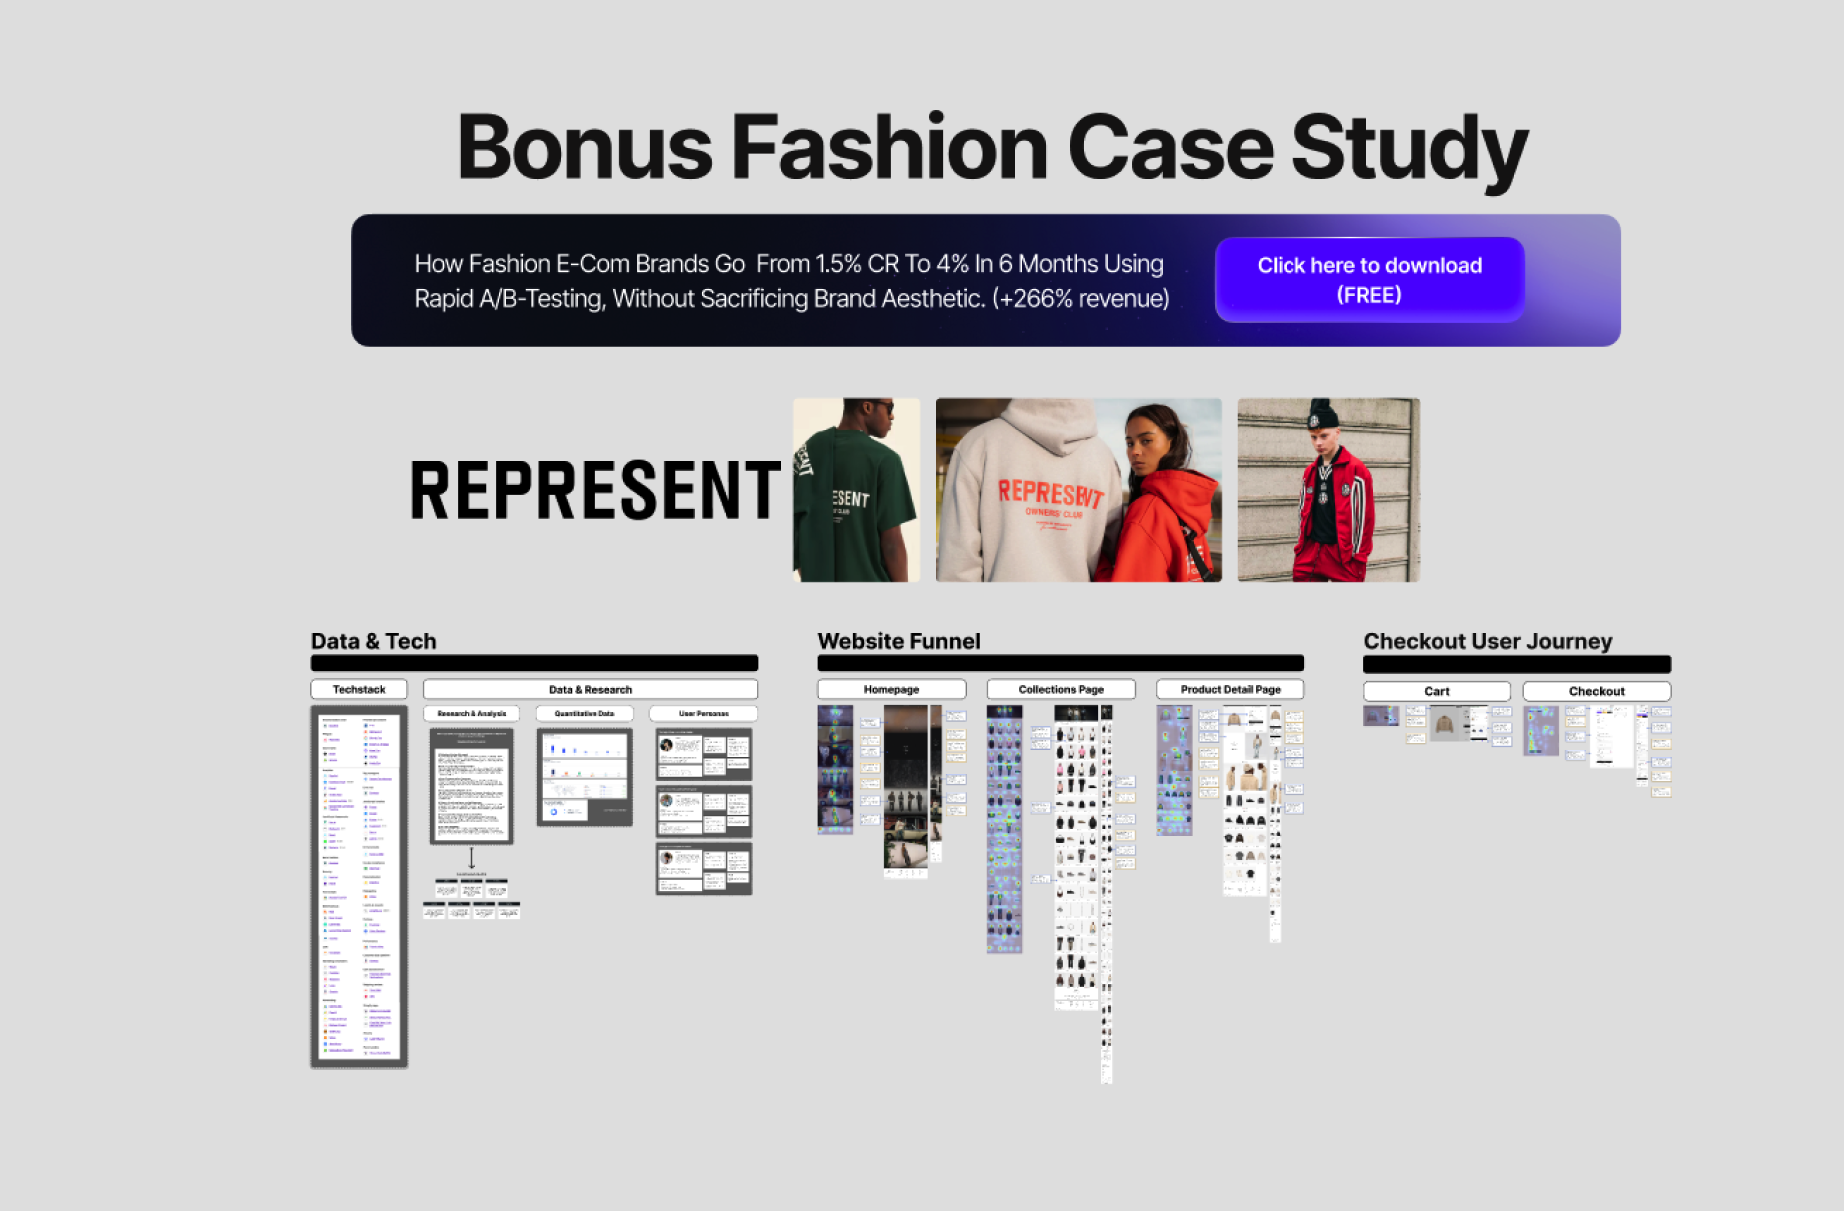
Task: Click the Checkout label
Action: [x=1596, y=692]
